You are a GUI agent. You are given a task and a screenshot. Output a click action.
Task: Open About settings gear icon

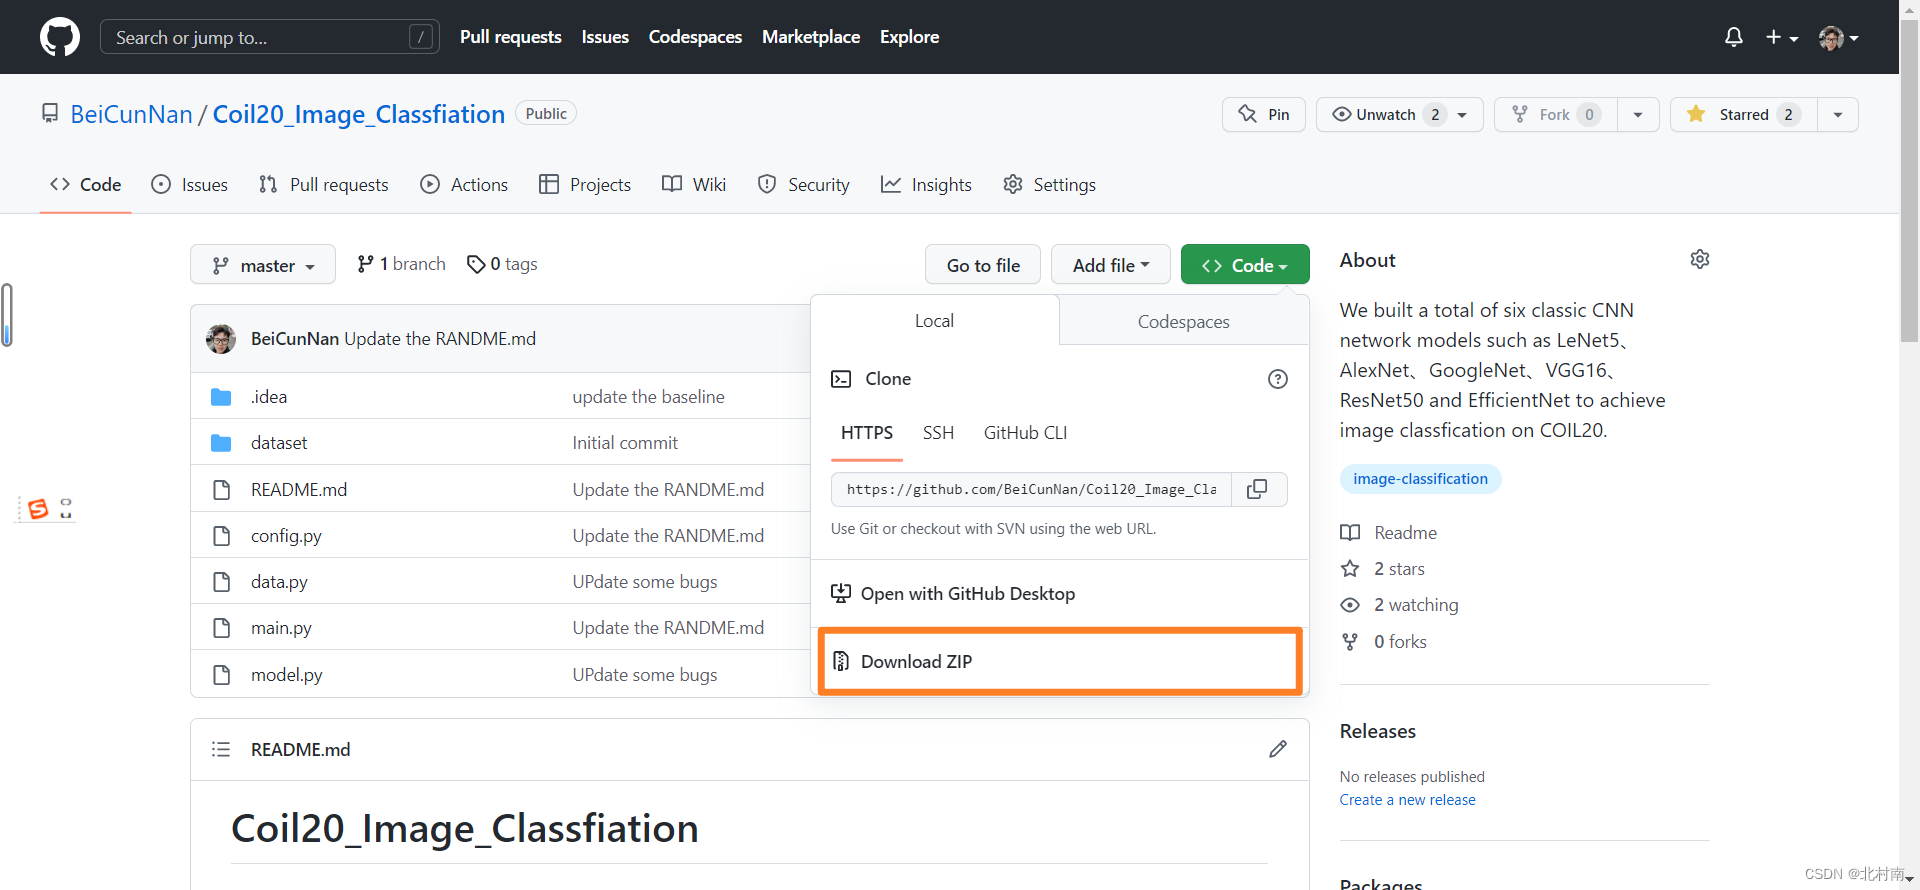pyautogui.click(x=1700, y=260)
